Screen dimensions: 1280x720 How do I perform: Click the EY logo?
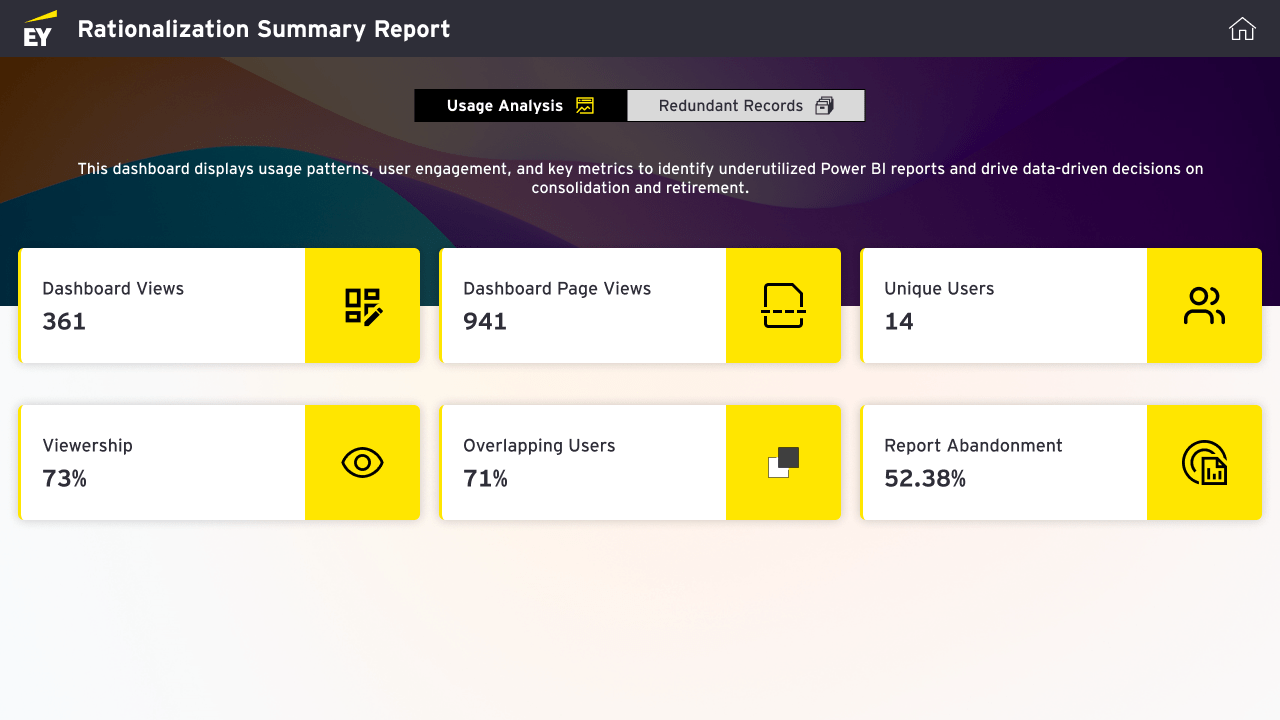(40, 29)
